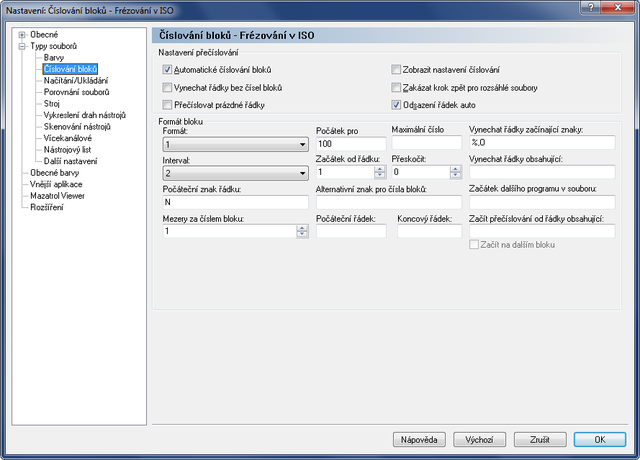640x460 pixels.
Task: Click the title bar help button
Action: [x=591, y=7]
